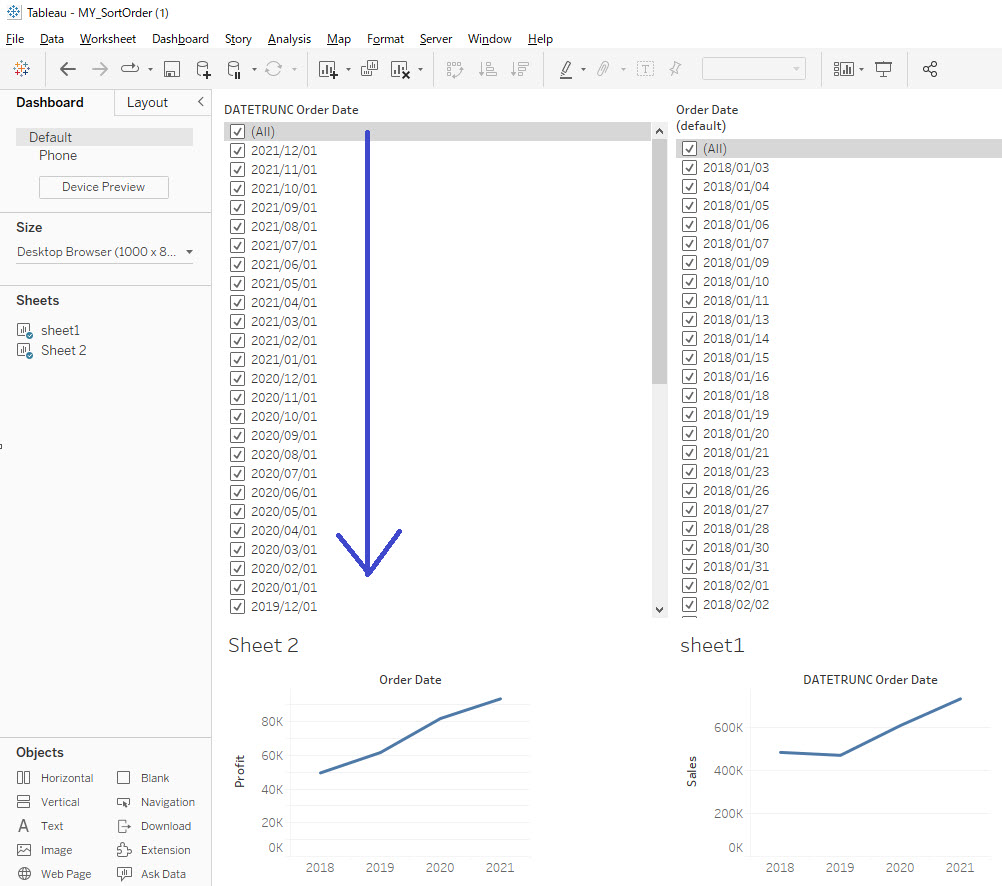
Task: Open the Worksheet menu
Action: click(107, 39)
